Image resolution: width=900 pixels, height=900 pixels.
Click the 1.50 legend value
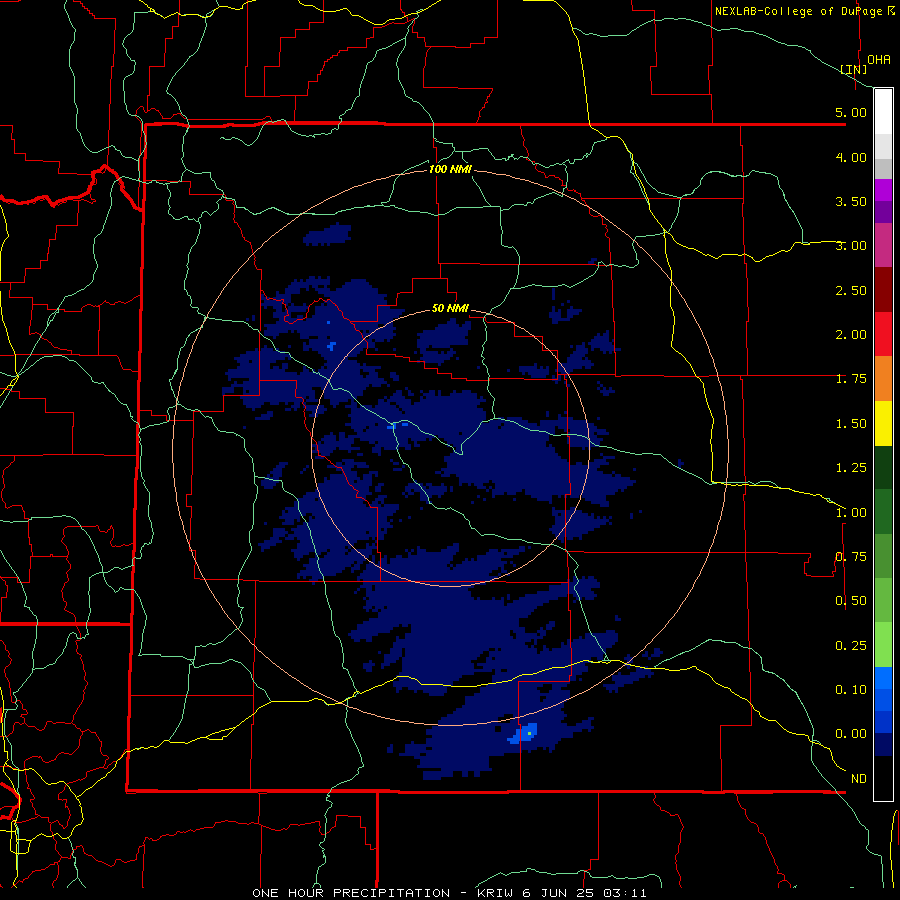coord(851,424)
